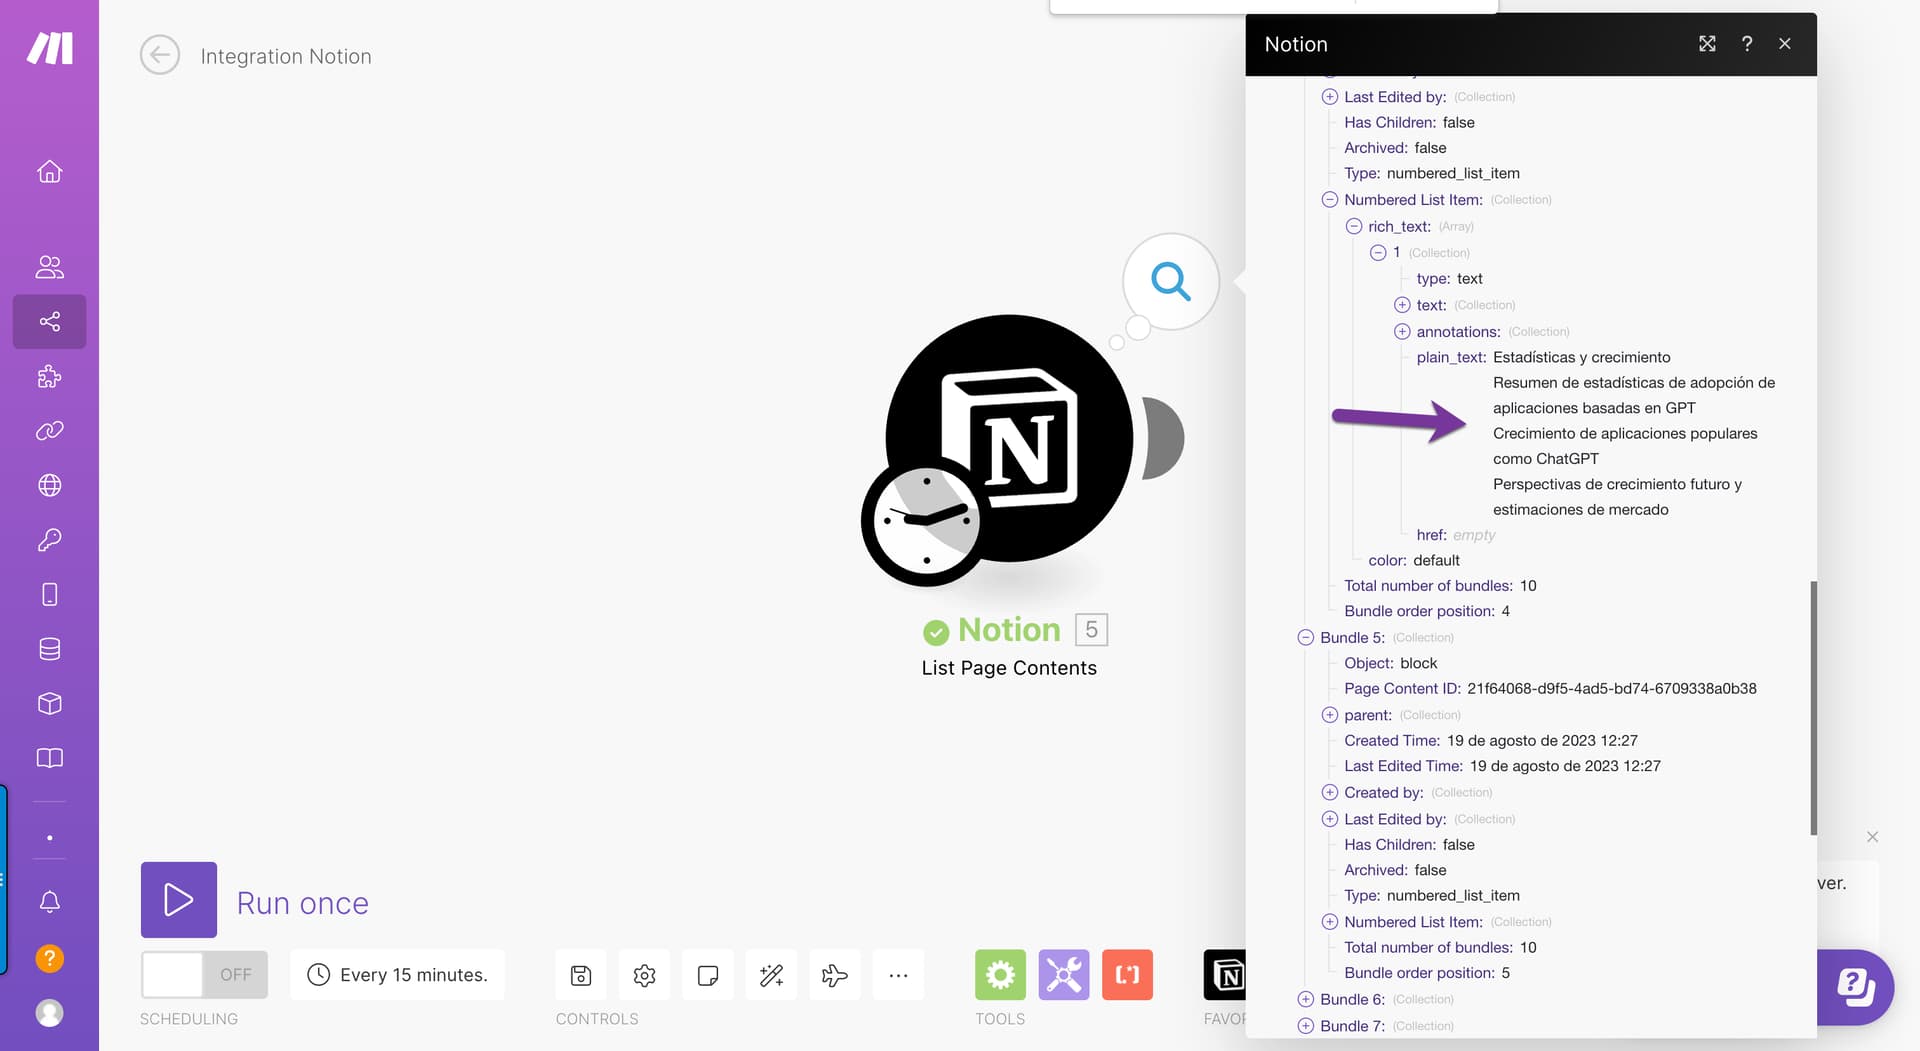Open Webhooks globe icon
Screen dimensions: 1920x1051
[x=49, y=485]
